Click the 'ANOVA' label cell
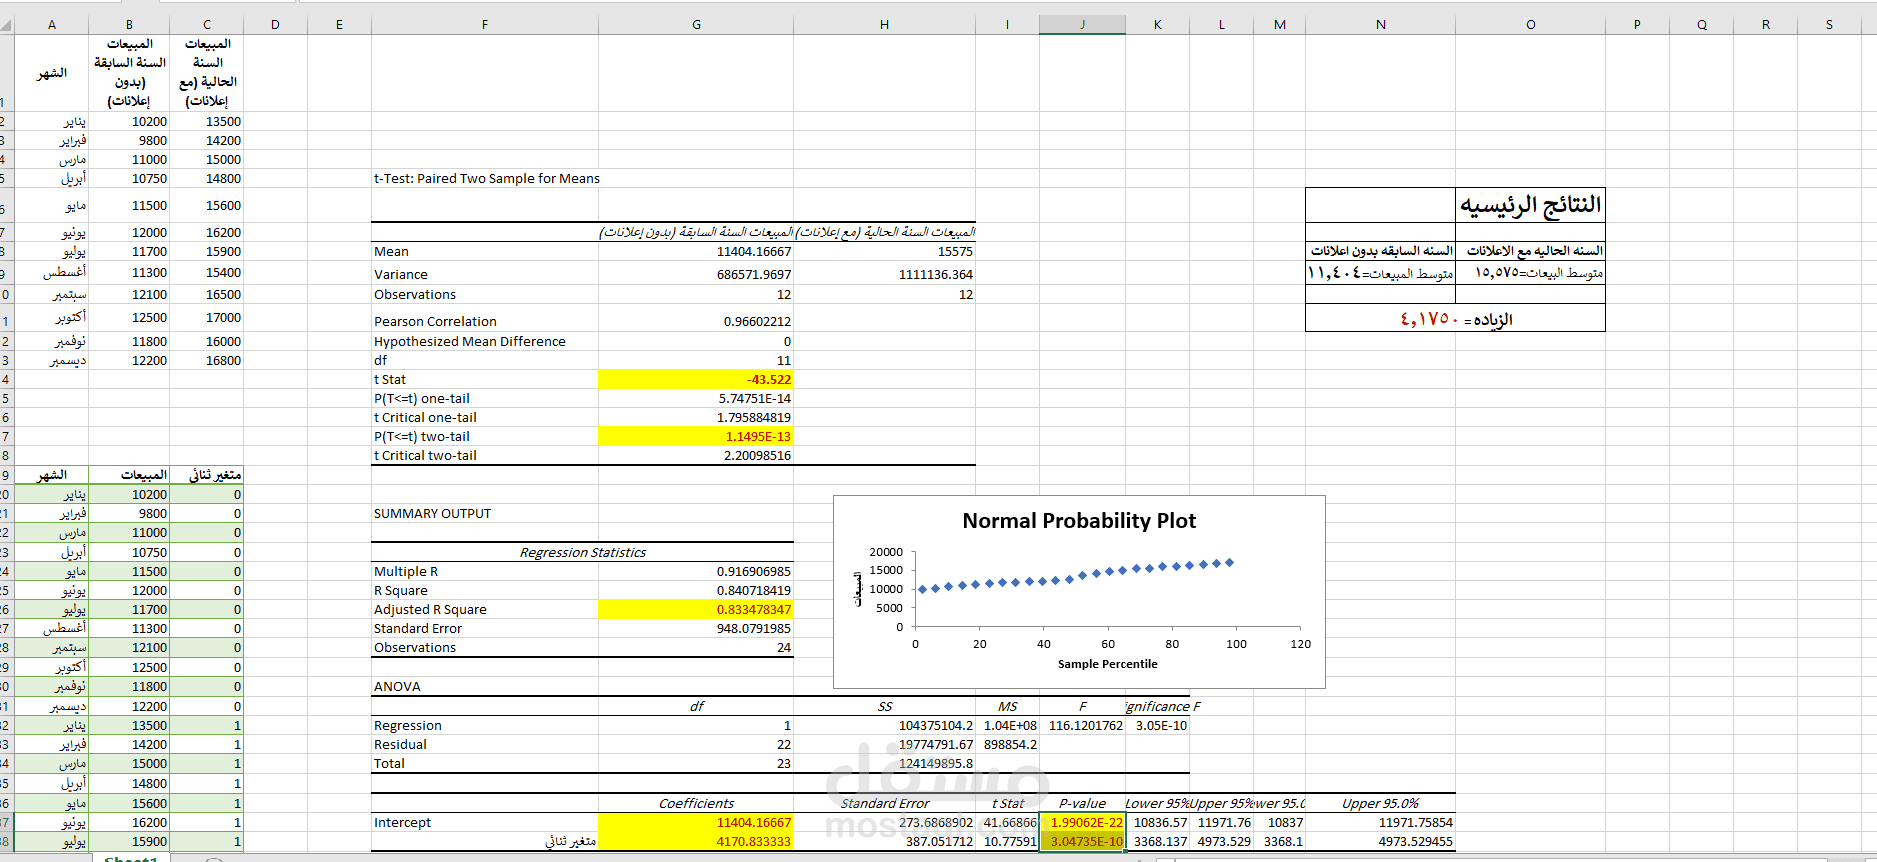 (x=485, y=687)
